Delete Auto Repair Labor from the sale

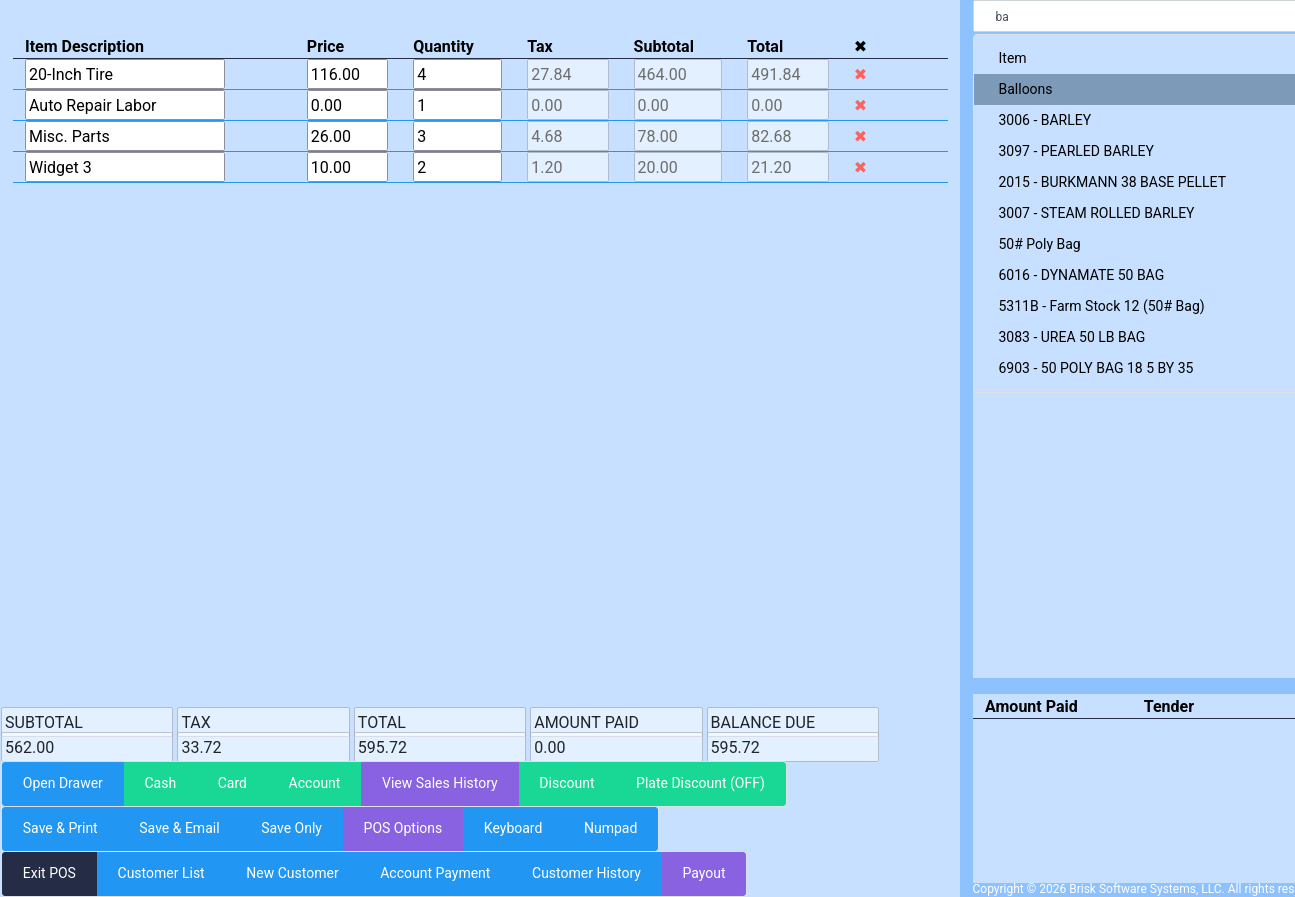(860, 104)
